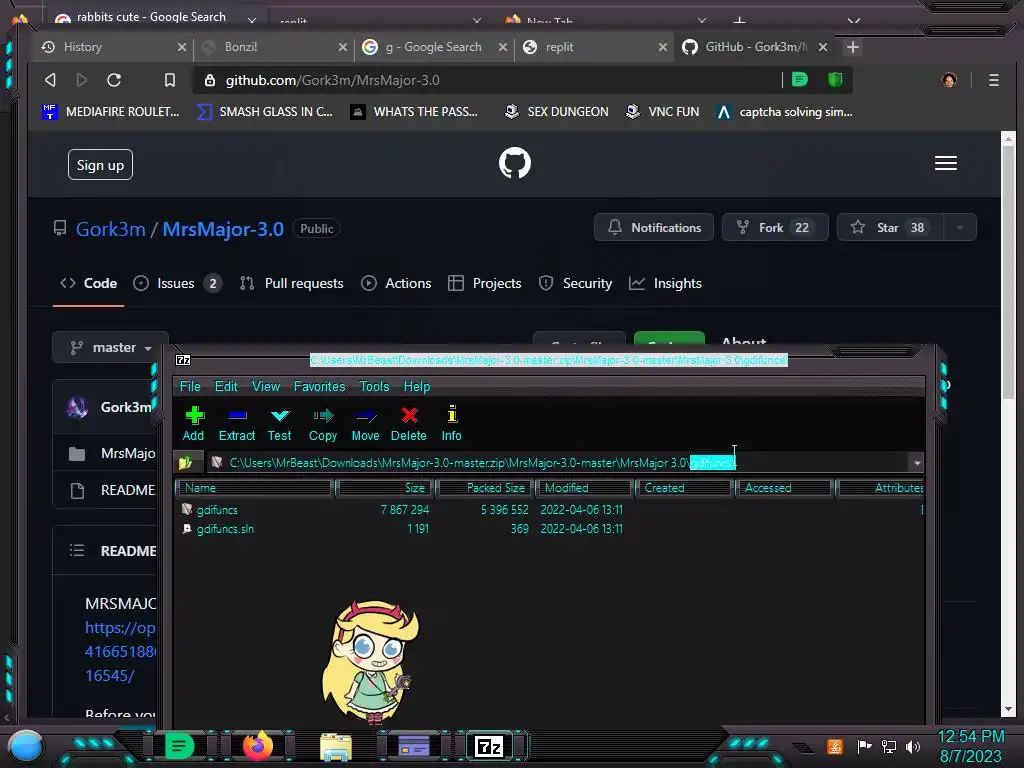The height and width of the screenshot is (768, 1024).
Task: Click the red Delete icon in 7-Zip
Action: tap(409, 415)
